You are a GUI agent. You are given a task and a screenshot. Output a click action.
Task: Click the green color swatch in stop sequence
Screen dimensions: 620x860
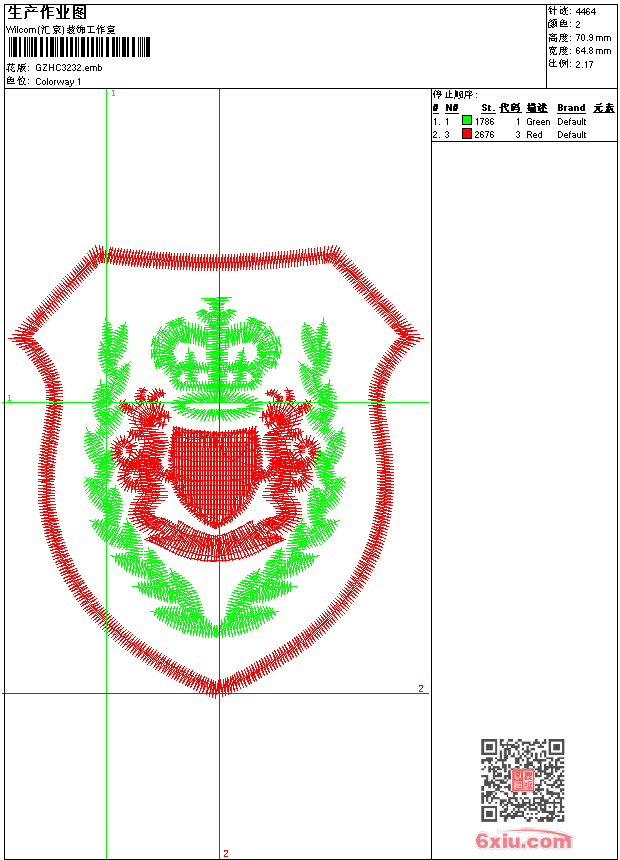tap(467, 121)
